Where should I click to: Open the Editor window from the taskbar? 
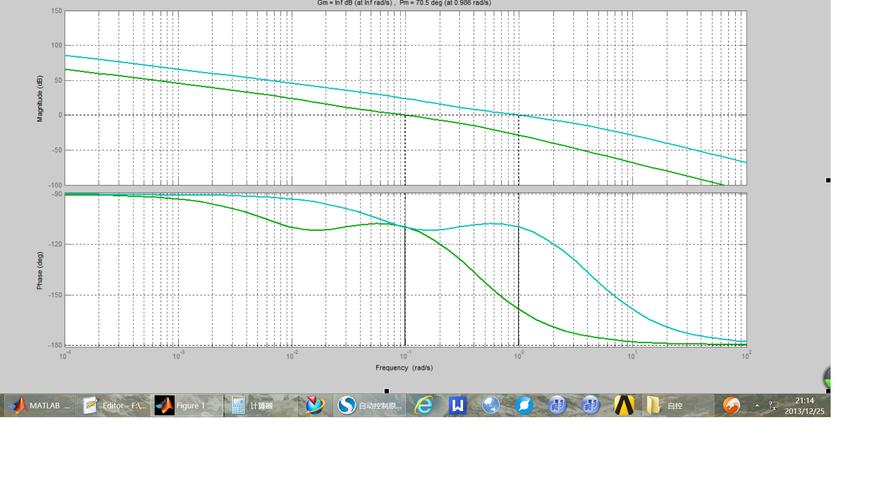click(115, 405)
